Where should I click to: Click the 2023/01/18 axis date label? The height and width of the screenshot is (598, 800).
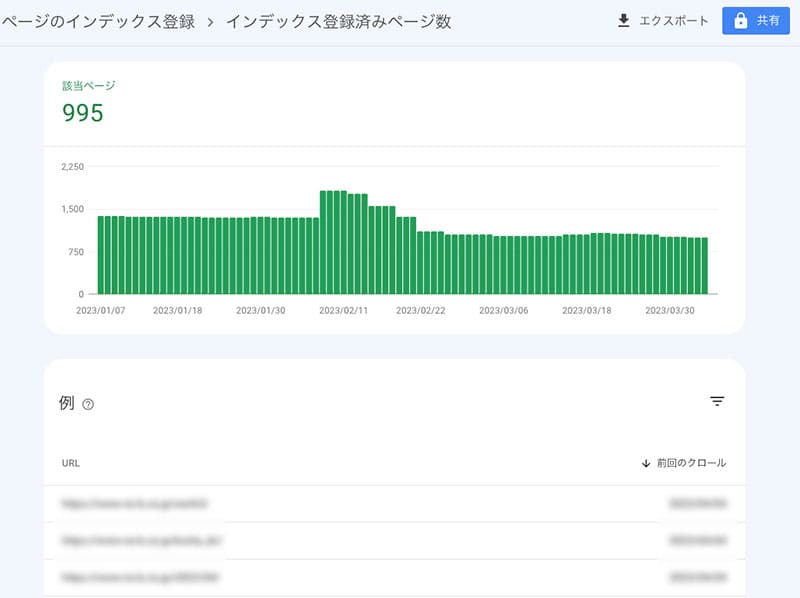click(178, 310)
